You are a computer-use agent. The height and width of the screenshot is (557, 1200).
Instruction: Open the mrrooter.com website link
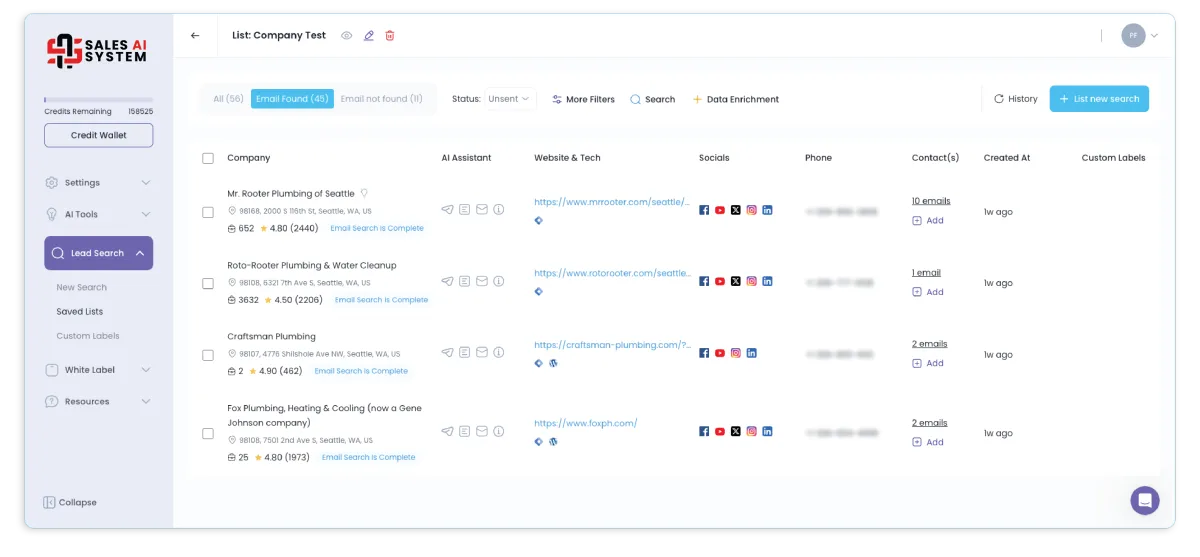[612, 201]
